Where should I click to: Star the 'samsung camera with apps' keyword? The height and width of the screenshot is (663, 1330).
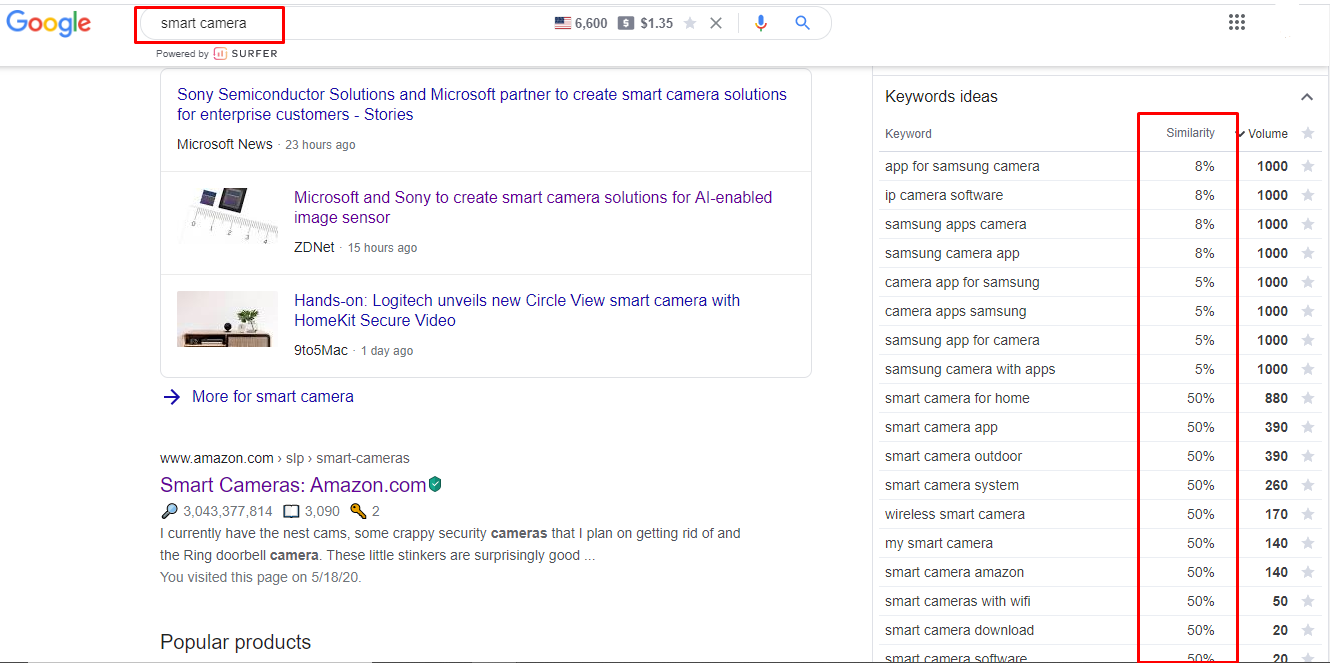pyautogui.click(x=1308, y=369)
